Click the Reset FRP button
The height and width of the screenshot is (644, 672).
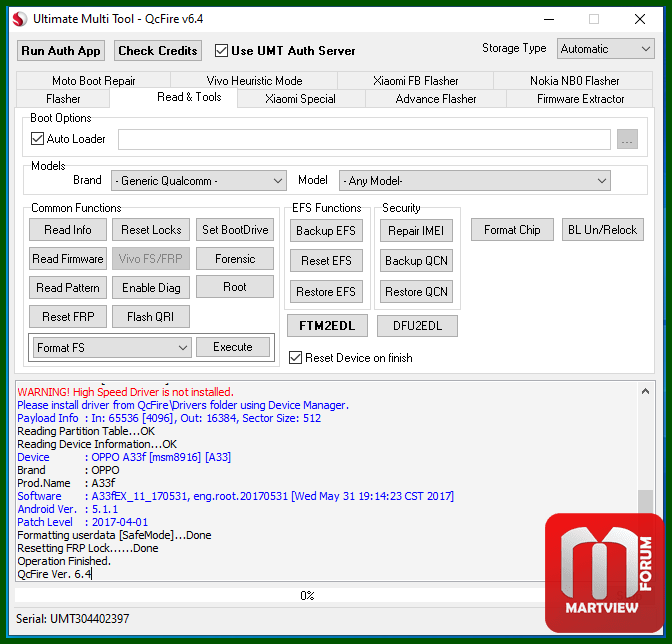tap(68, 317)
